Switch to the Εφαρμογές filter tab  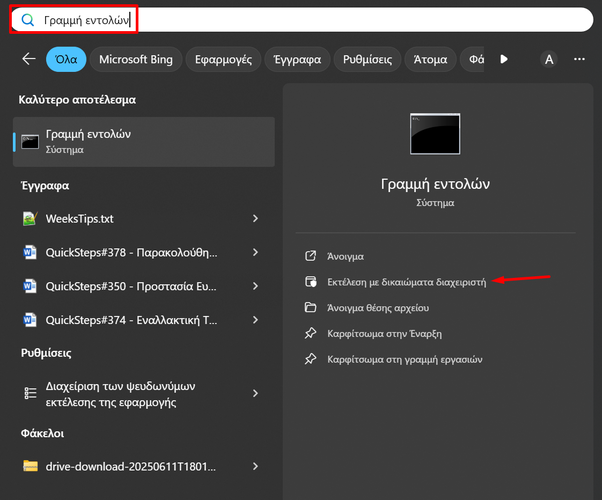(x=221, y=60)
